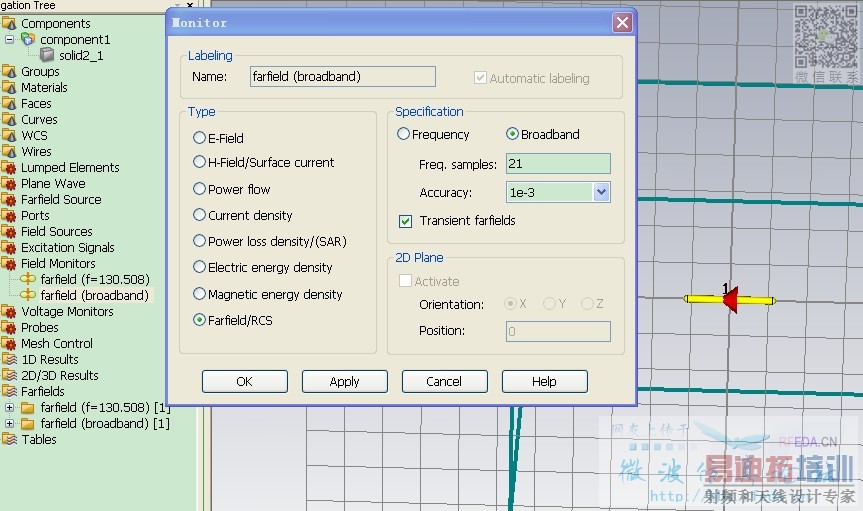
Task: Choose Current density monitor type
Action: pyautogui.click(x=199, y=215)
